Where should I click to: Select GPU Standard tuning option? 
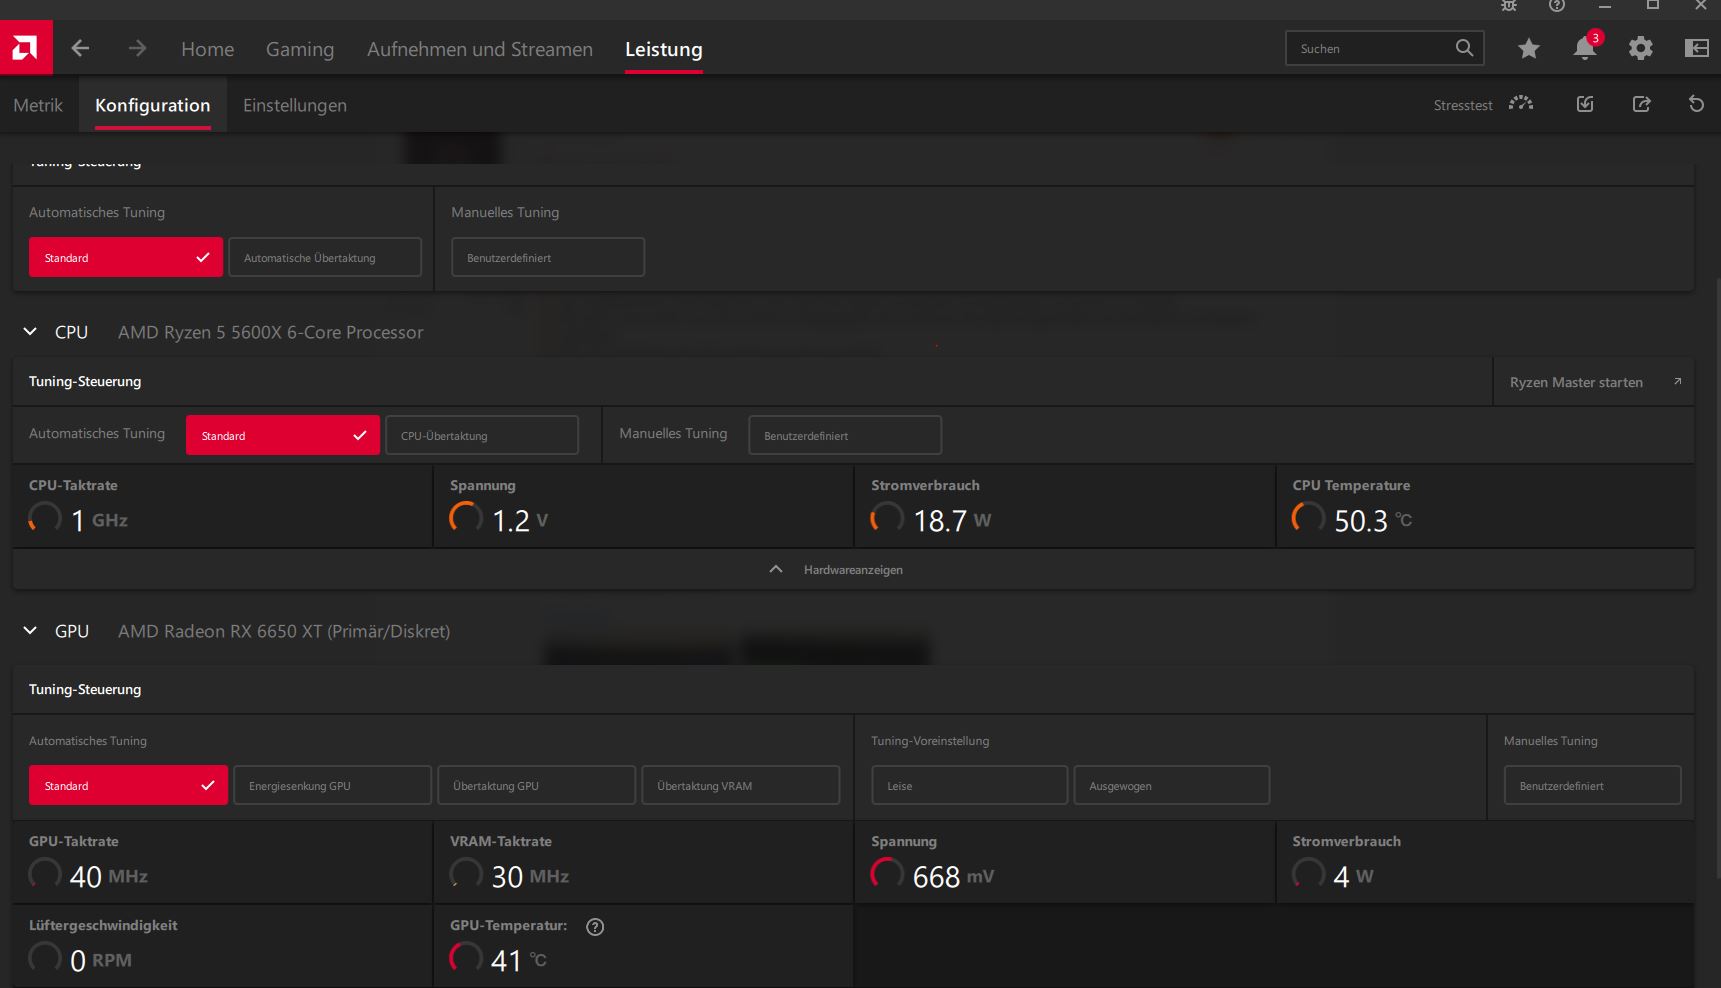(x=128, y=785)
